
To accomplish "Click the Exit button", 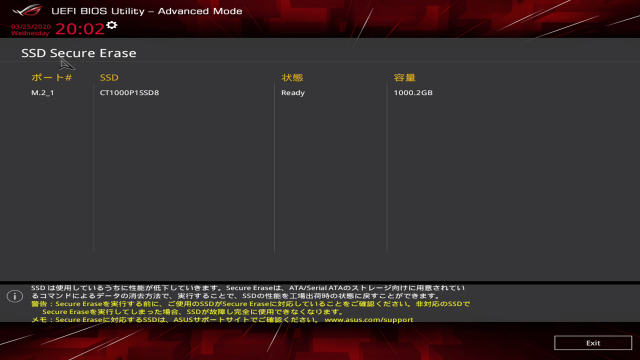I will point(593,343).
